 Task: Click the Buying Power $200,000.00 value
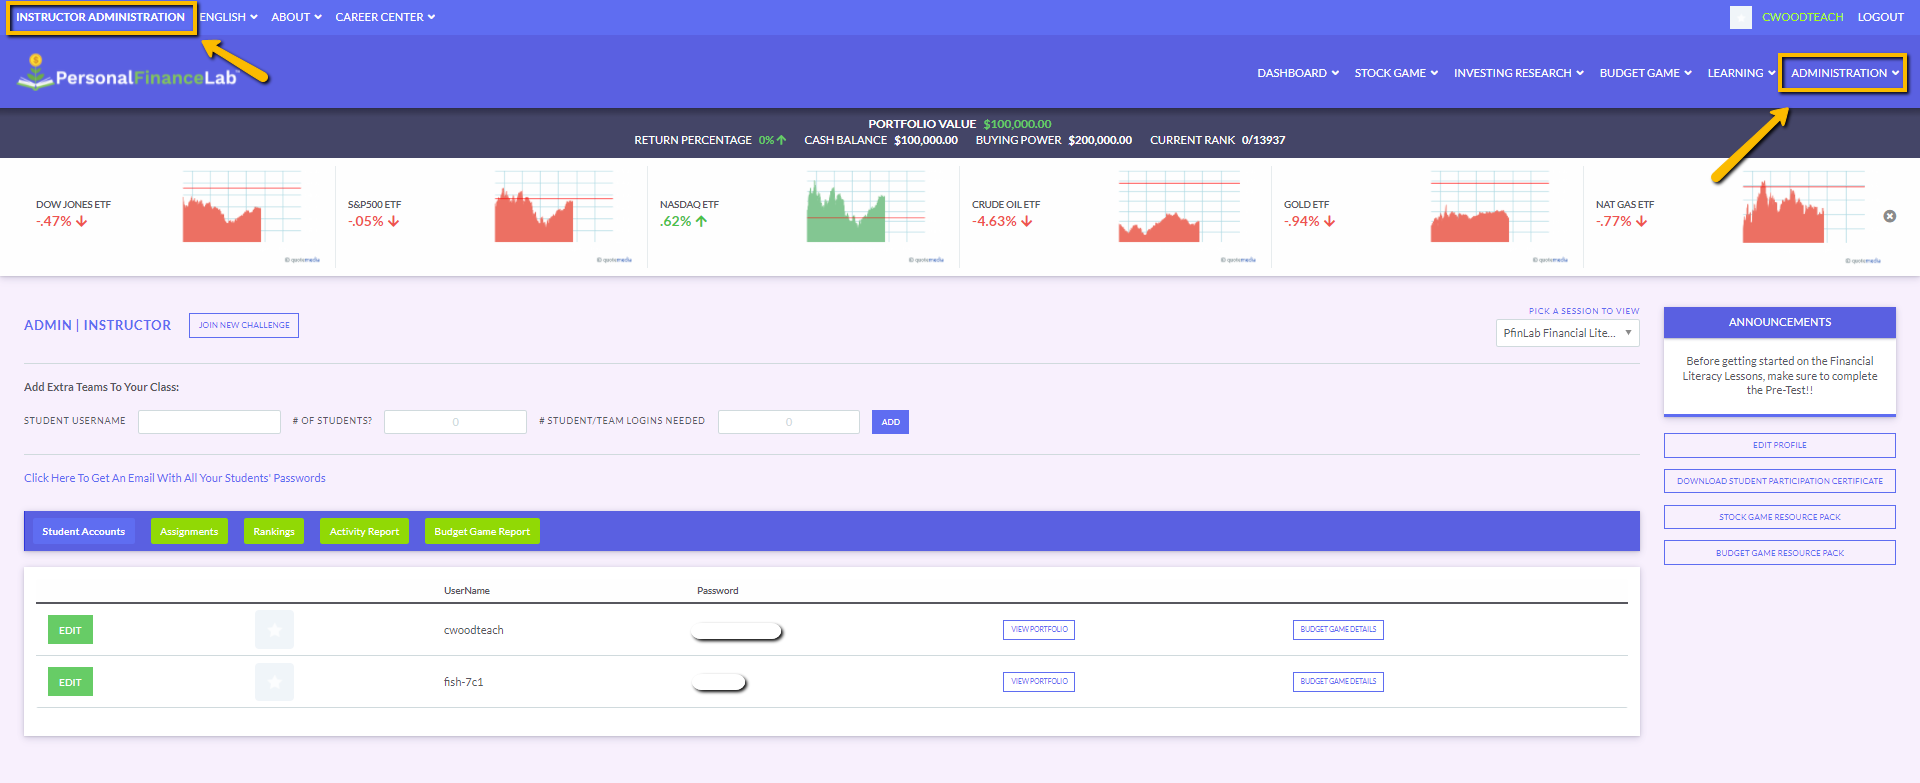[1100, 140]
